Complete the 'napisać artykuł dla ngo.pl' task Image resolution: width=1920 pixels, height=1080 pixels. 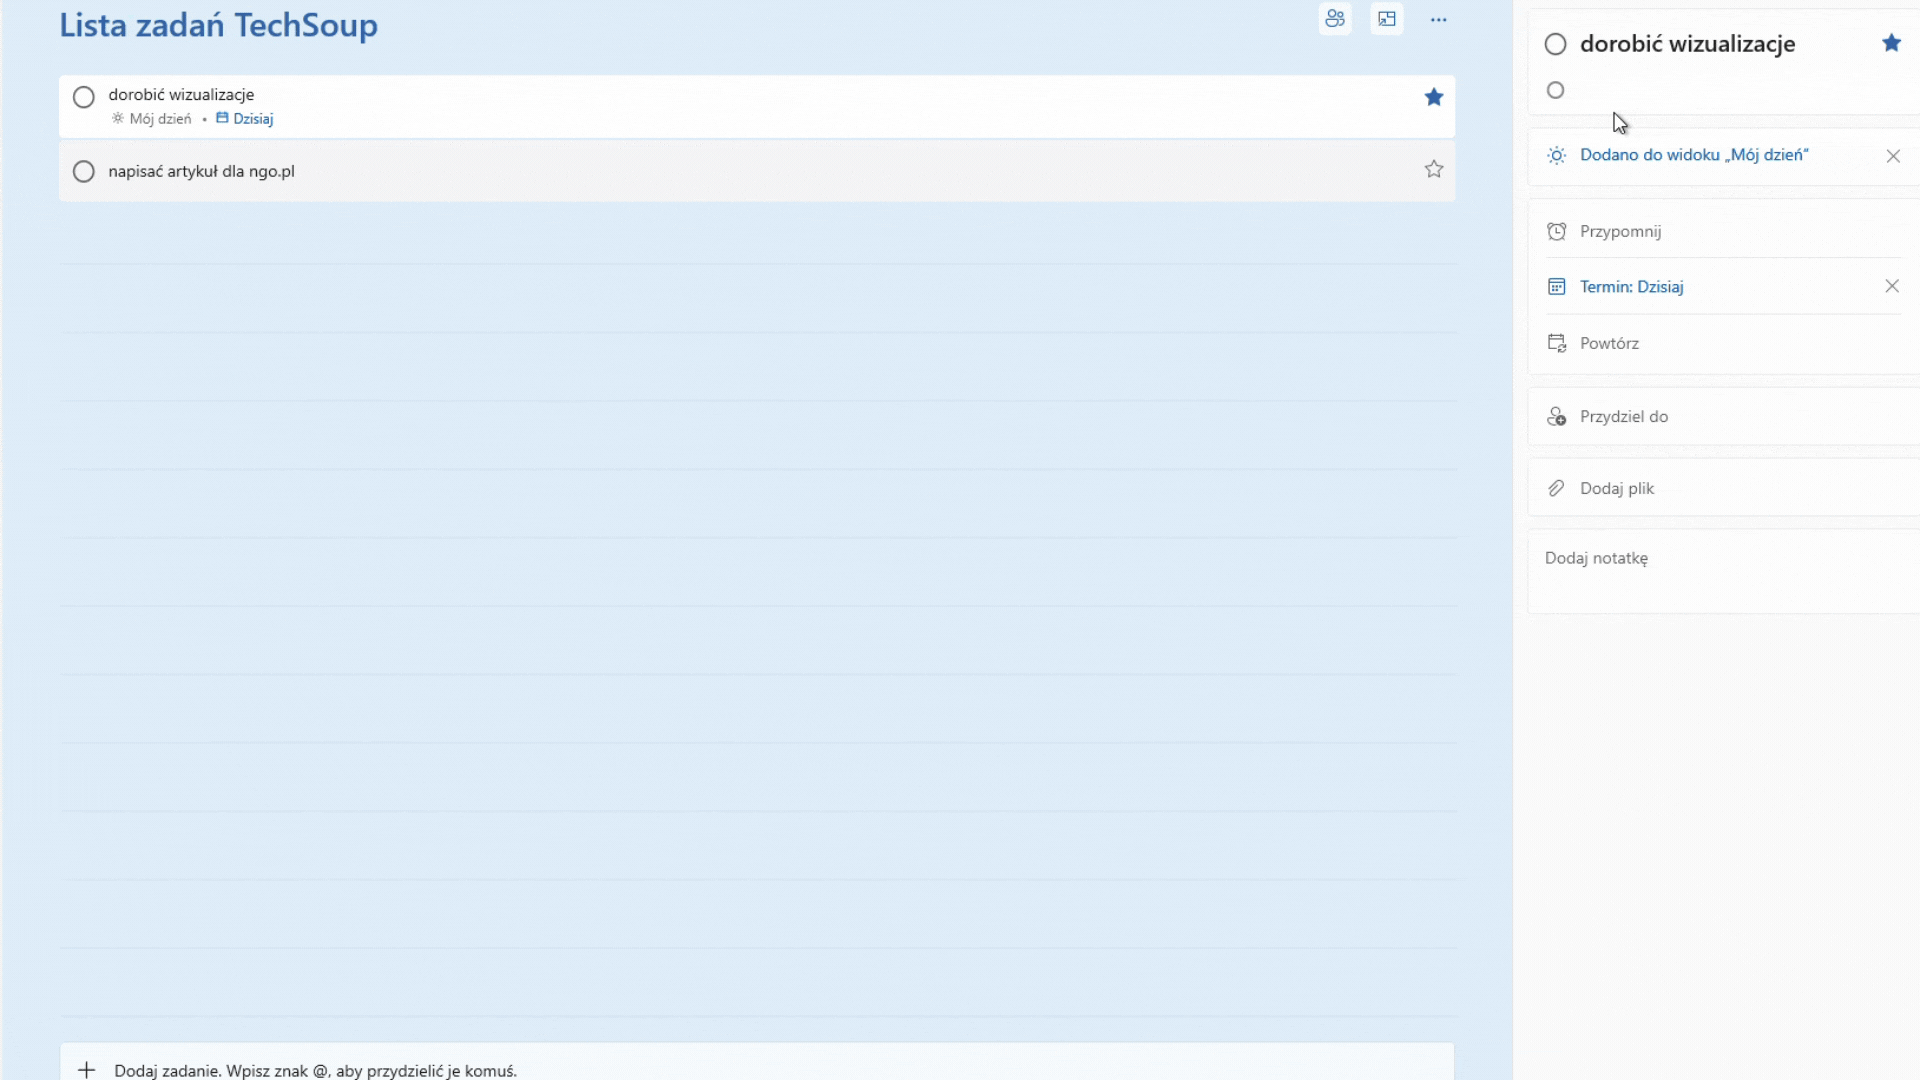(84, 171)
